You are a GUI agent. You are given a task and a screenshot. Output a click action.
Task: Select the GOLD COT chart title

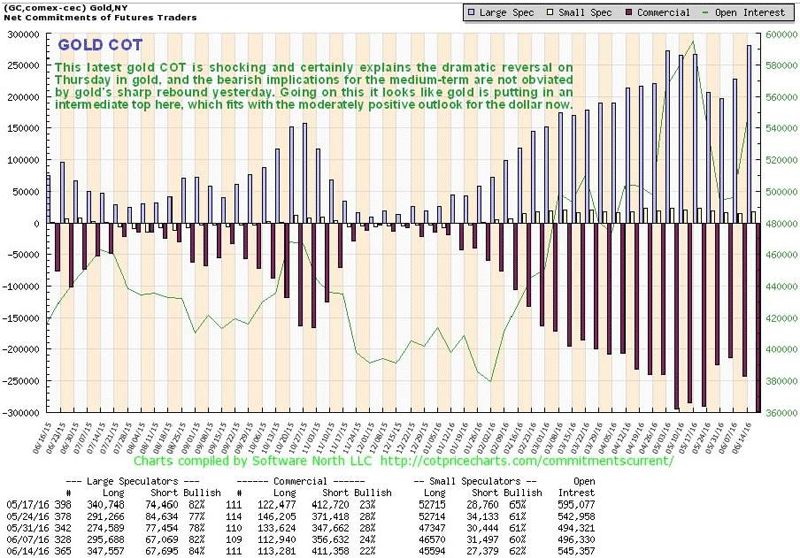coord(98,45)
